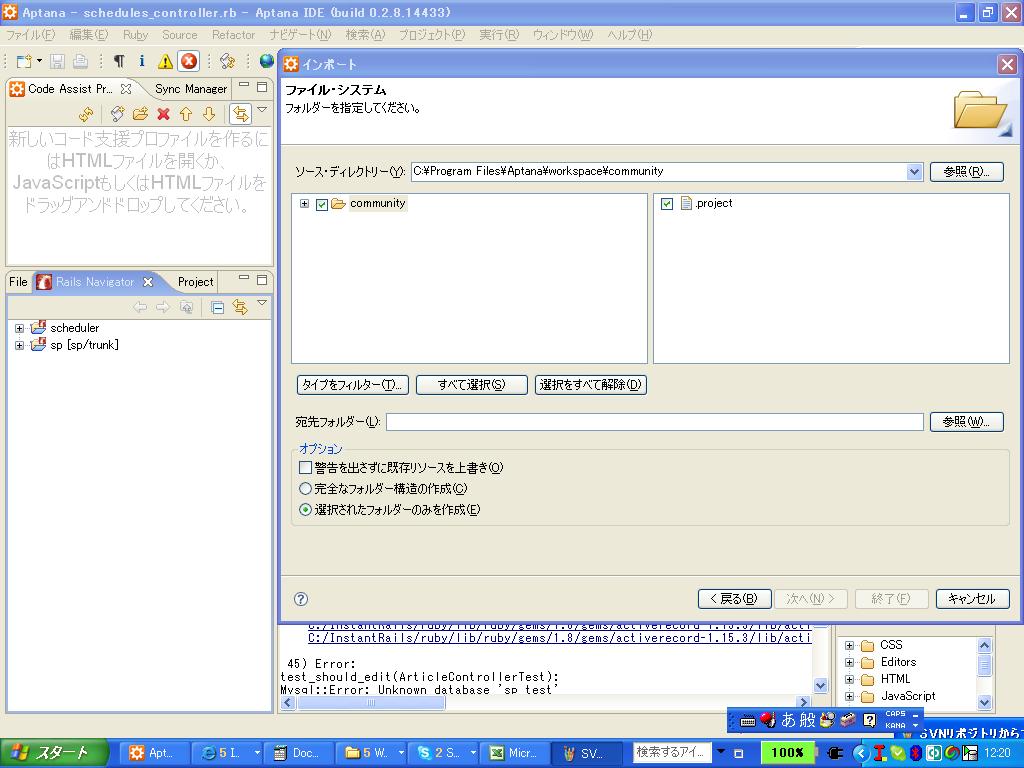Click the blue info toolbar icon
Image resolution: width=1024 pixels, height=768 pixels.
point(142,61)
